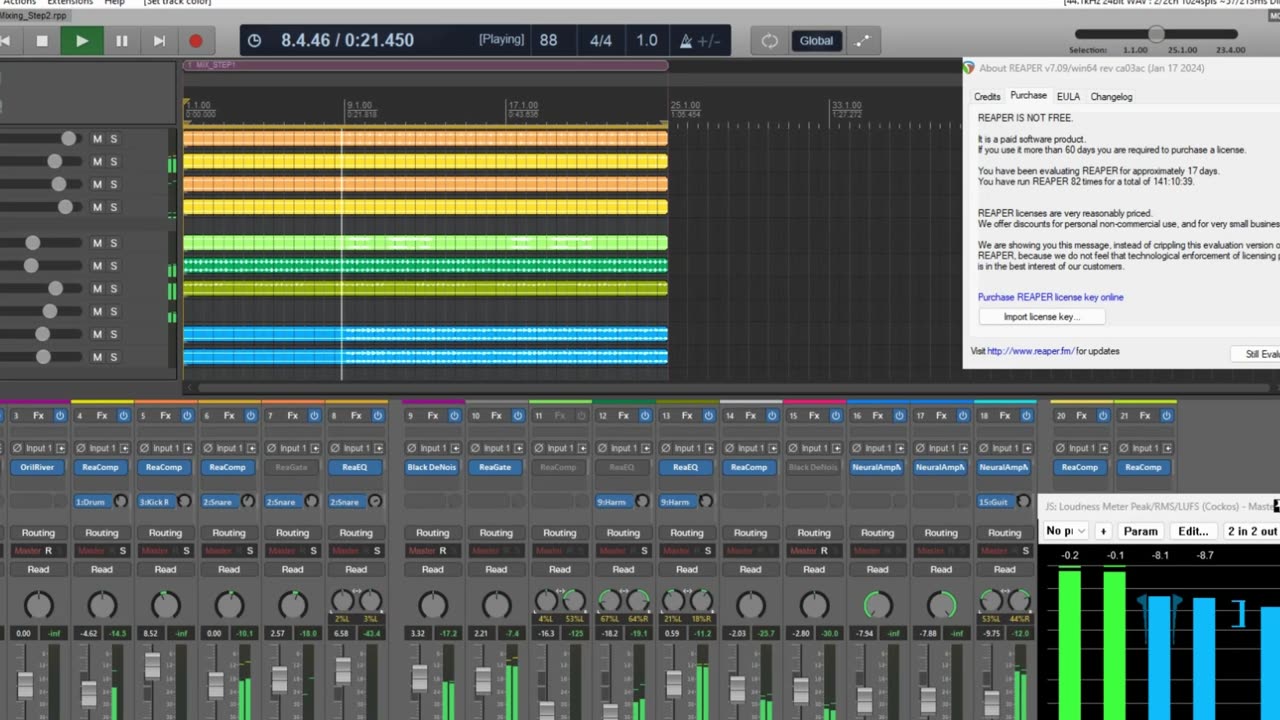1280x720 pixels.
Task: Stop playback in the transport bar
Action: (42, 41)
